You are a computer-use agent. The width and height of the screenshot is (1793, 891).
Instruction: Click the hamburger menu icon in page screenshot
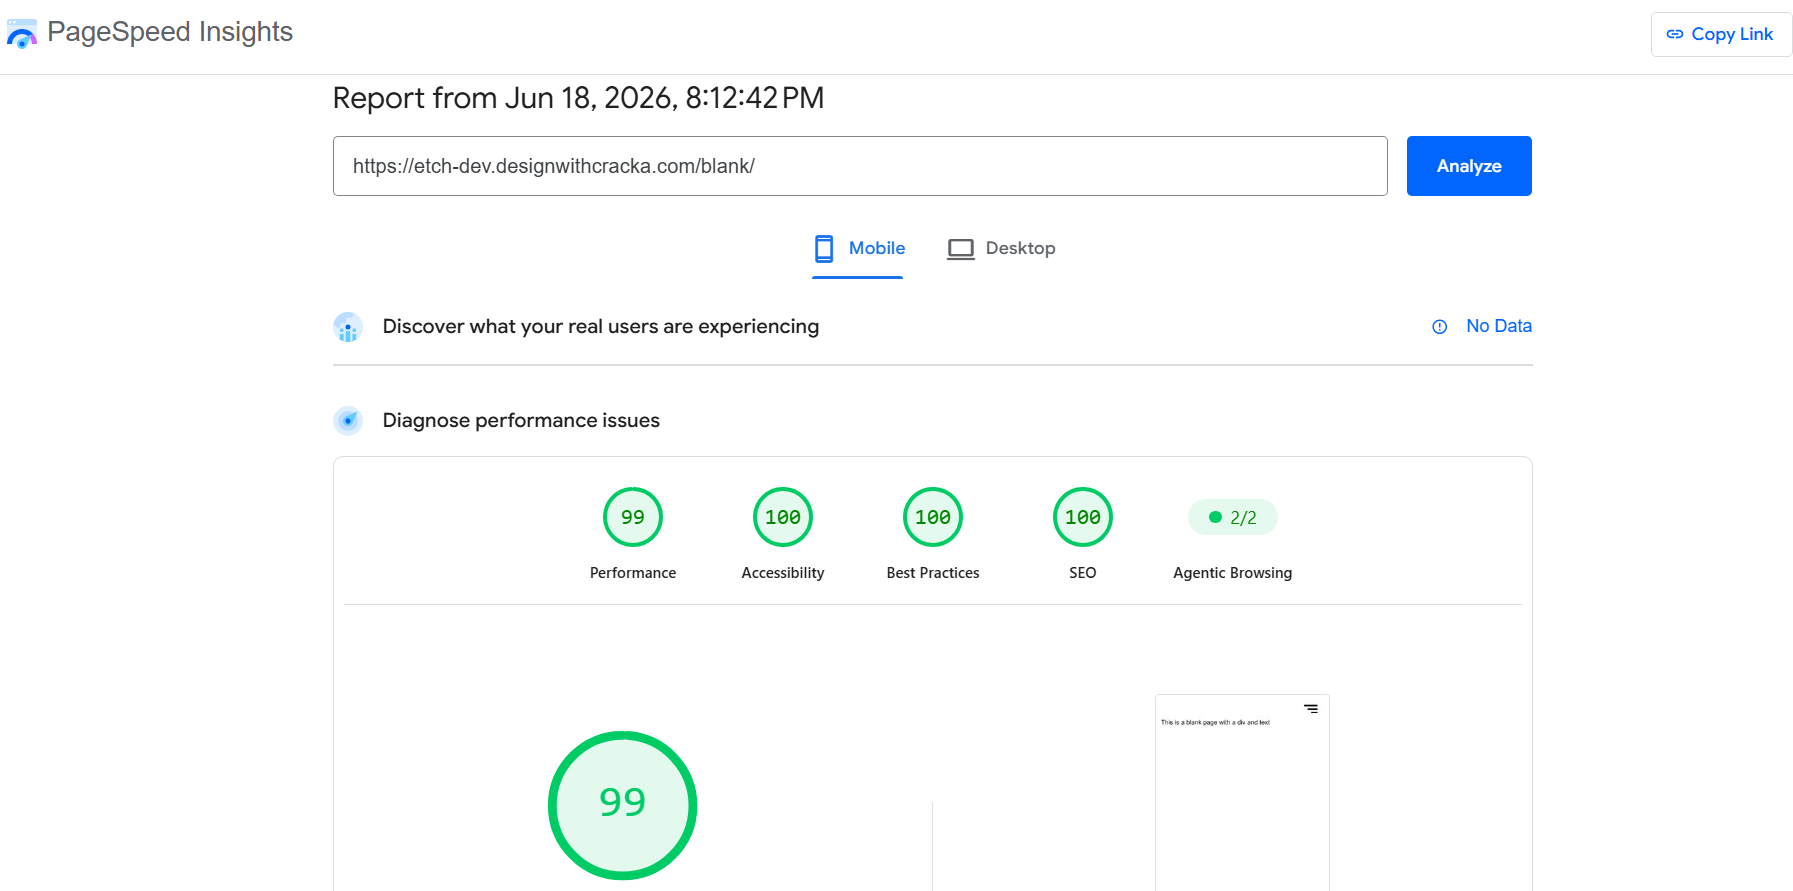(x=1311, y=709)
